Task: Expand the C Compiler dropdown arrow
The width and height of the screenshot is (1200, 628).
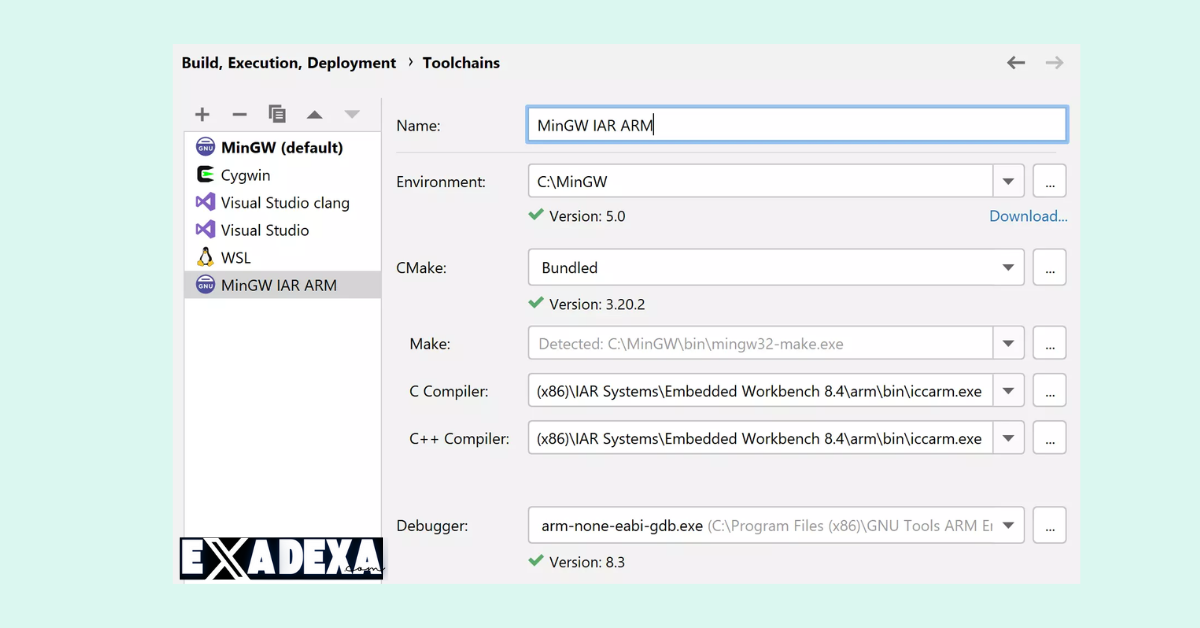Action: pos(1008,391)
